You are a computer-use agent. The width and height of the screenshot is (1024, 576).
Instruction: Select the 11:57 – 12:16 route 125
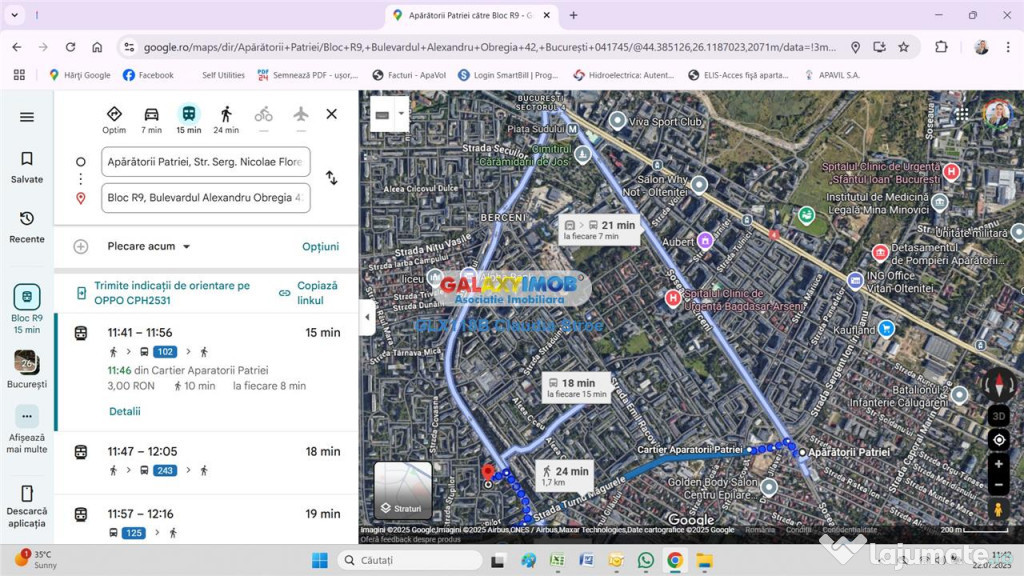pyautogui.click(x=208, y=520)
